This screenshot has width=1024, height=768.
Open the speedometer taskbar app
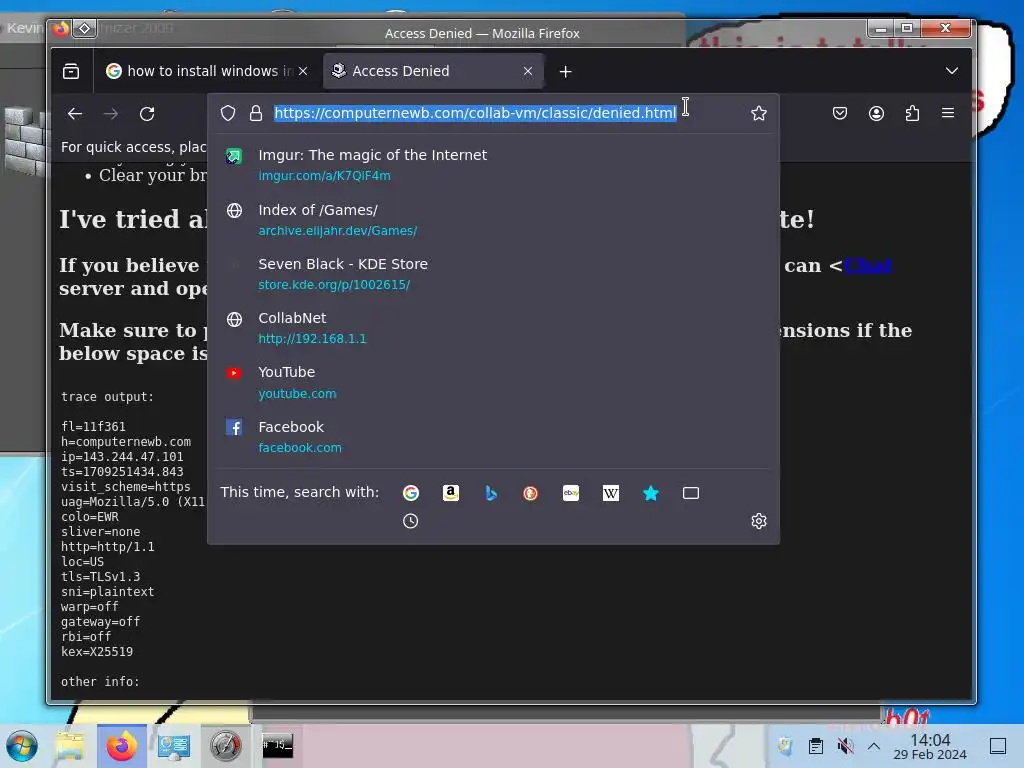[225, 746]
